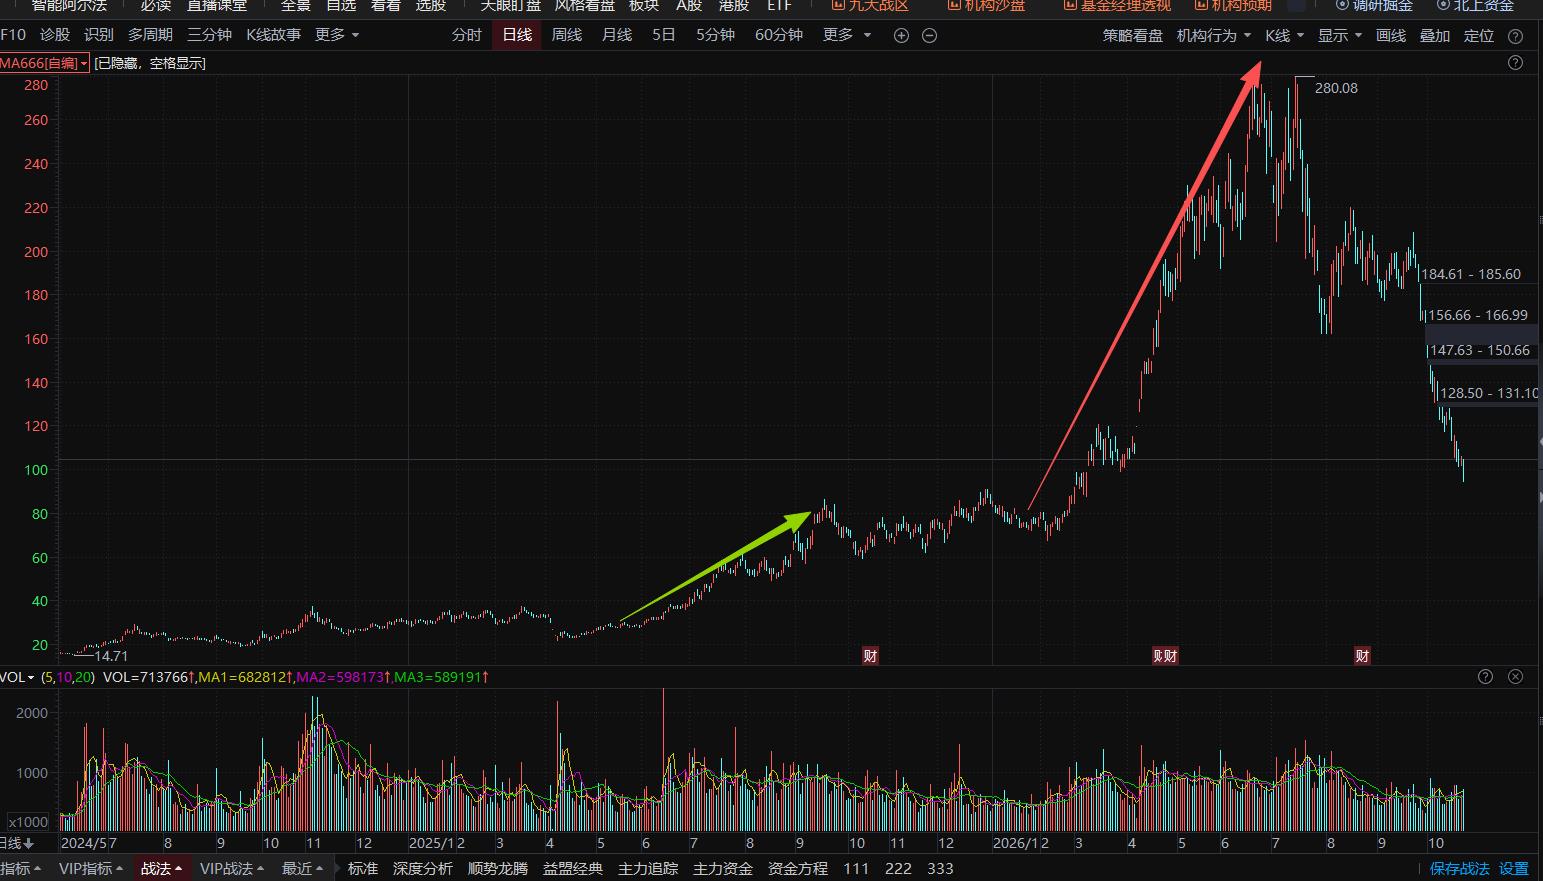1543x881 pixels.
Task: Select the 主力追踪 indicator
Action: pyautogui.click(x=648, y=868)
